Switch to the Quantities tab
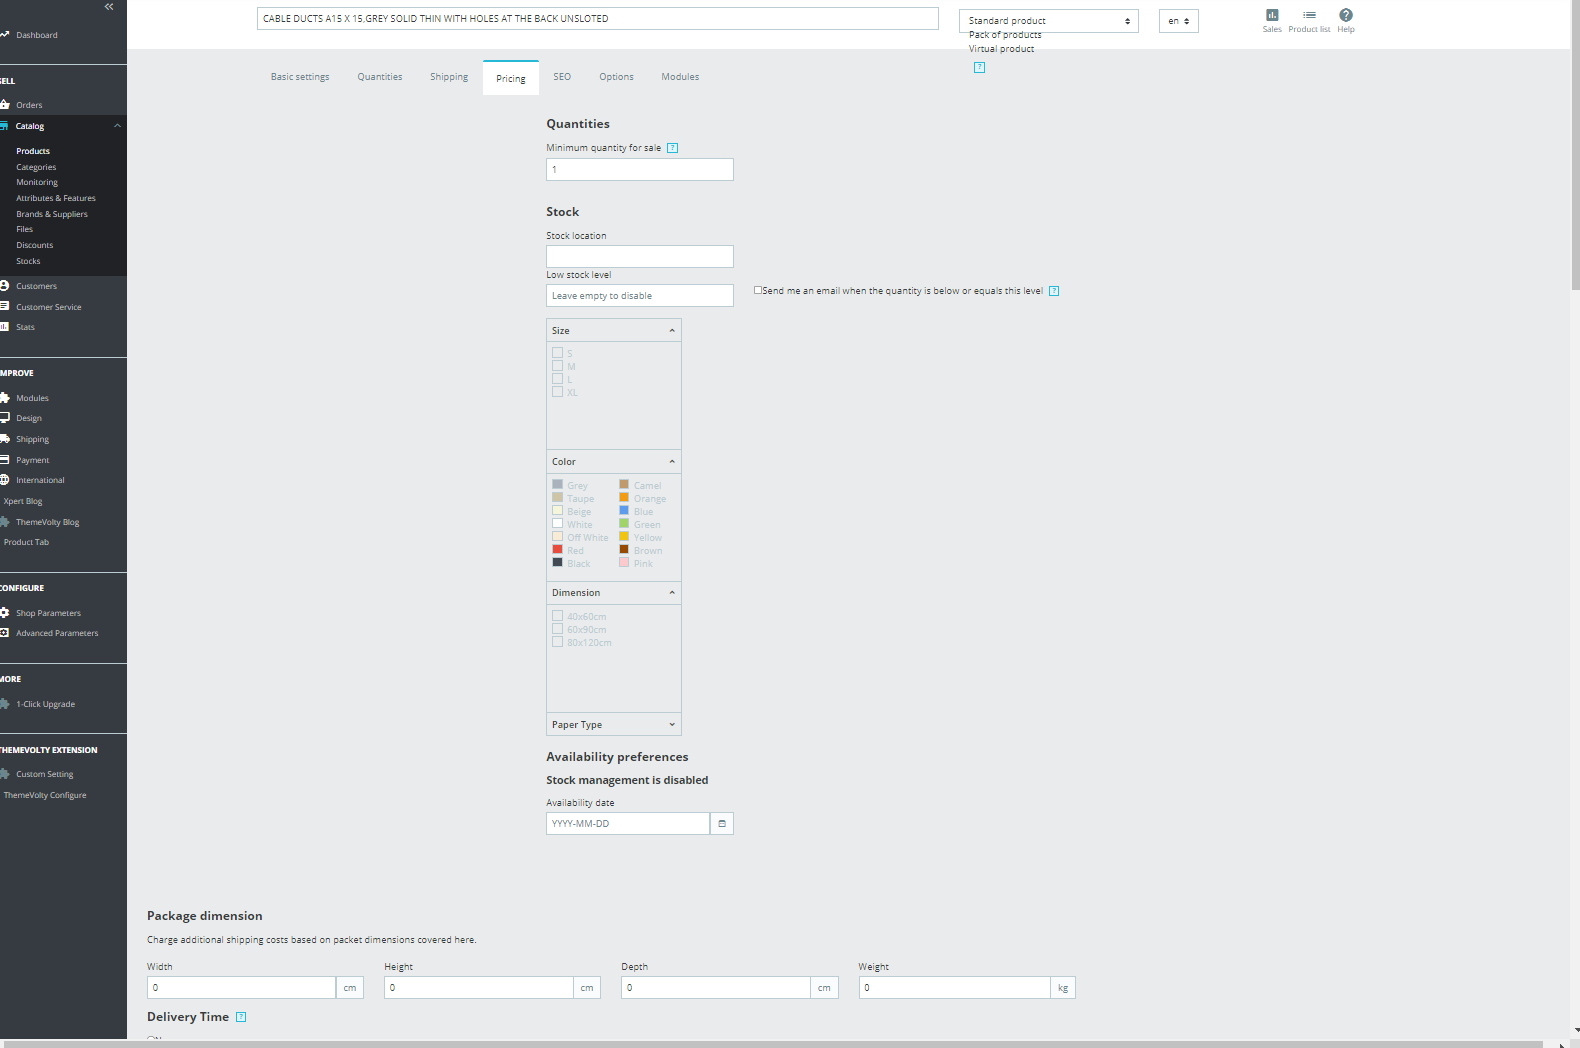The height and width of the screenshot is (1048, 1580). click(x=380, y=77)
